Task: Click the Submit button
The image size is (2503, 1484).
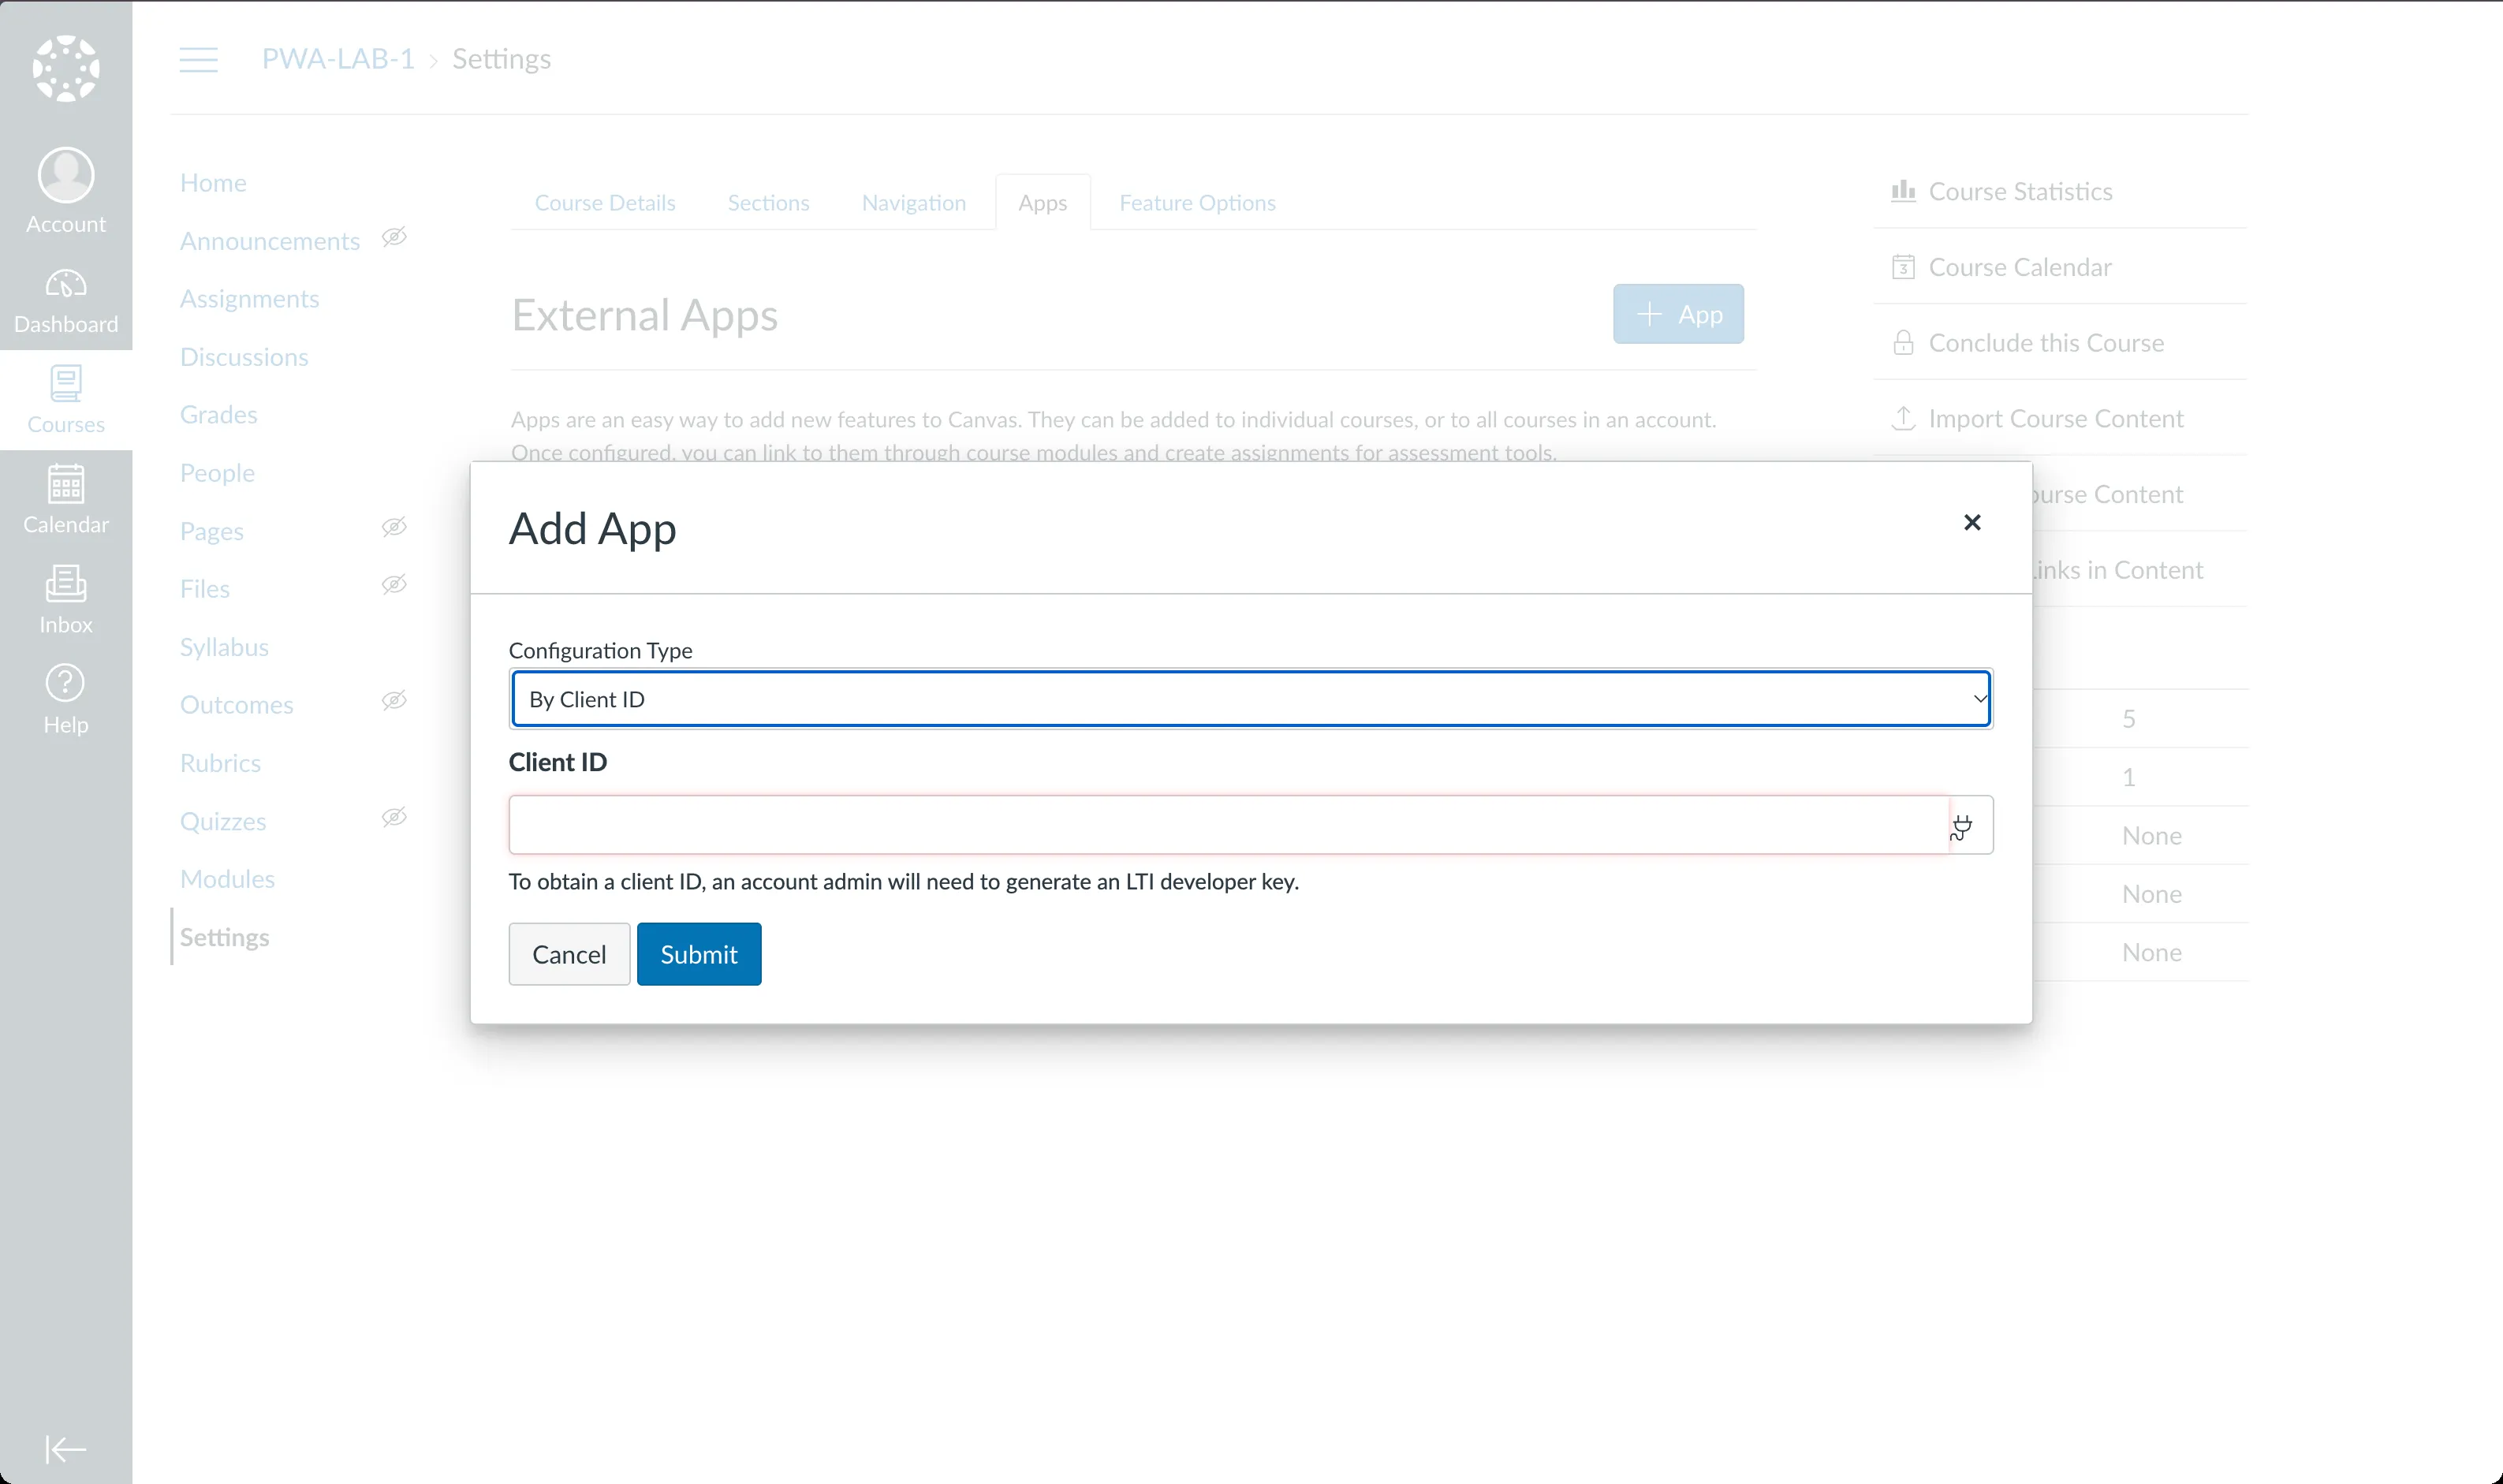Action: click(x=699, y=954)
